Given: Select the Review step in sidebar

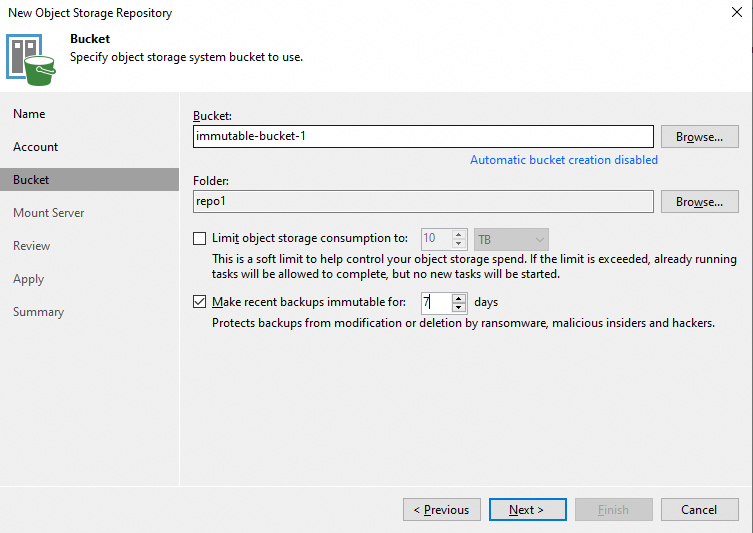Looking at the screenshot, I should [32, 246].
